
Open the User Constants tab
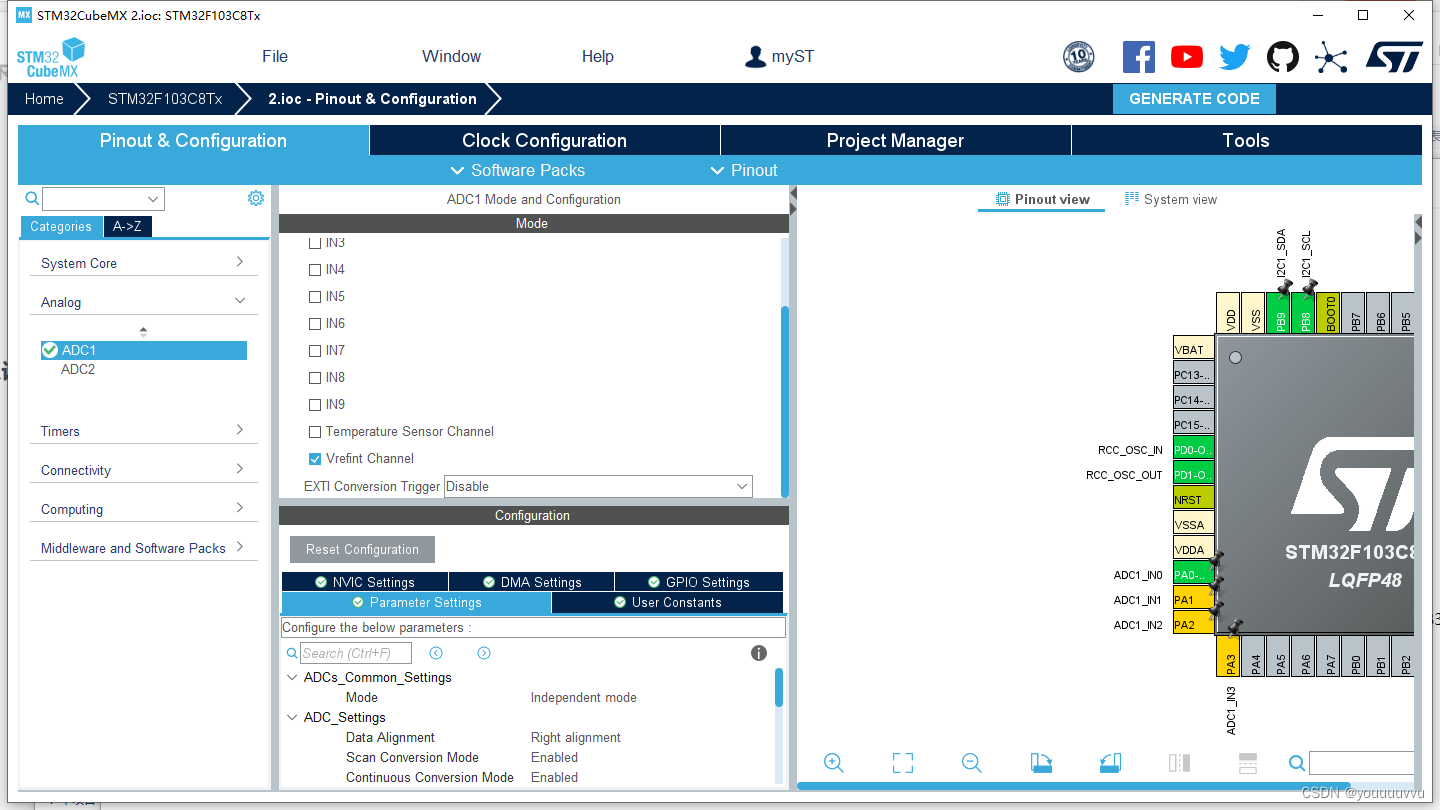tap(667, 602)
